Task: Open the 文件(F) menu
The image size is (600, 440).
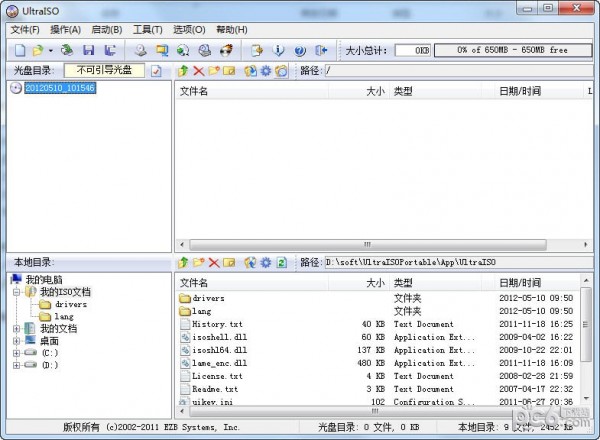Action: pos(25,30)
